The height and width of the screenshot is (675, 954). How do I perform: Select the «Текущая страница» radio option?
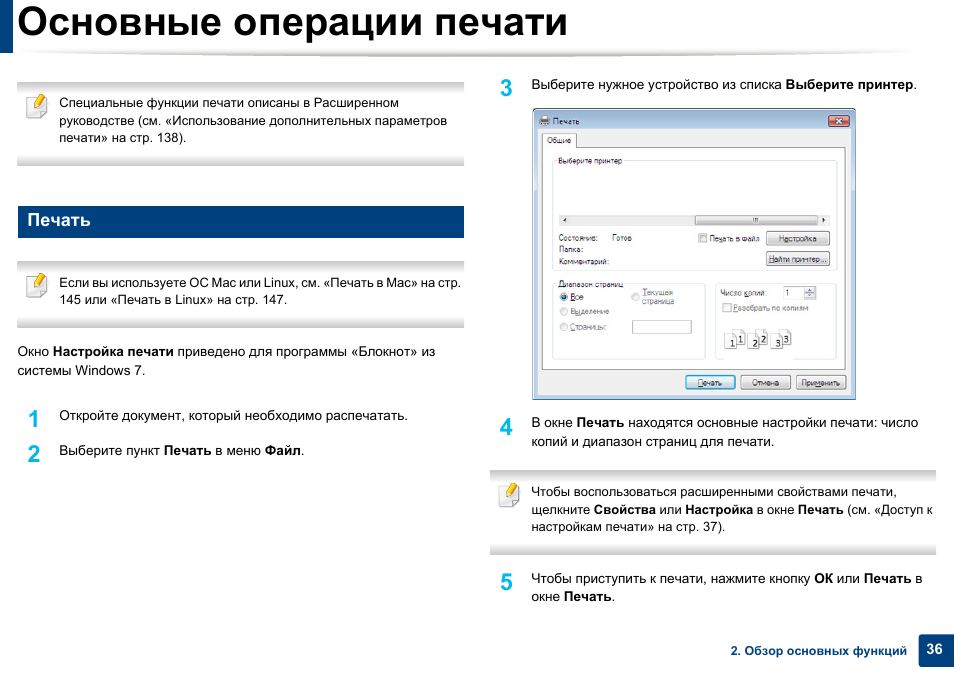coord(635,297)
